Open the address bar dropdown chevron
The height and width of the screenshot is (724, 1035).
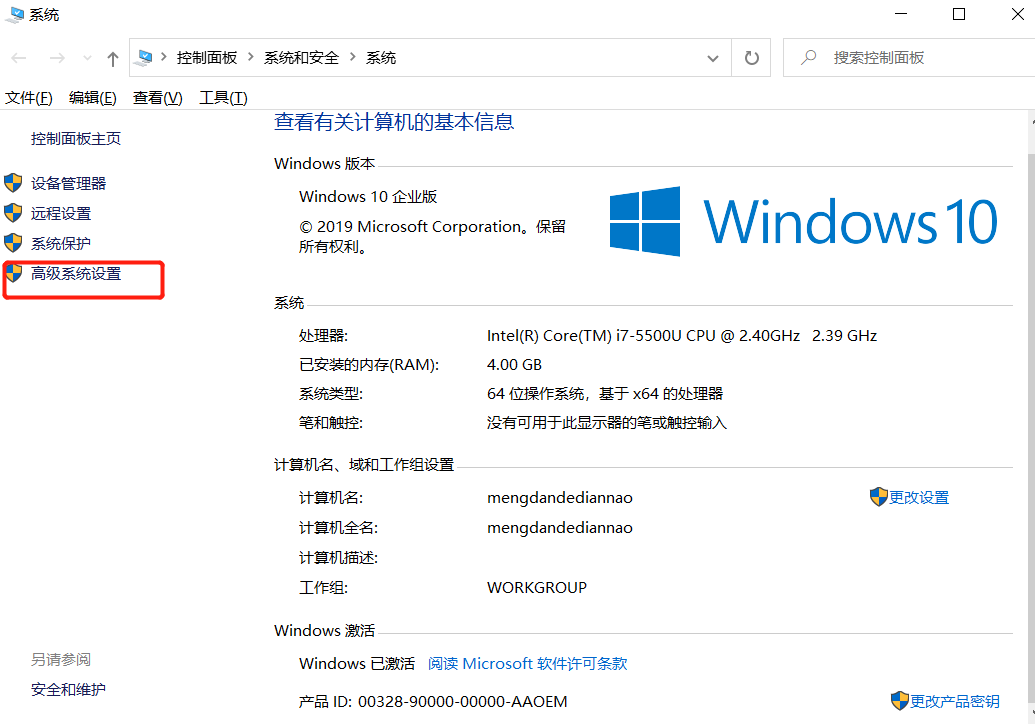[713, 57]
